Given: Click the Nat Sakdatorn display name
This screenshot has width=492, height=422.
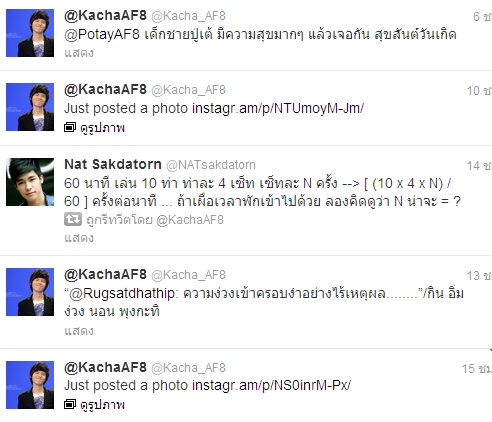Looking at the screenshot, I should (113, 164).
